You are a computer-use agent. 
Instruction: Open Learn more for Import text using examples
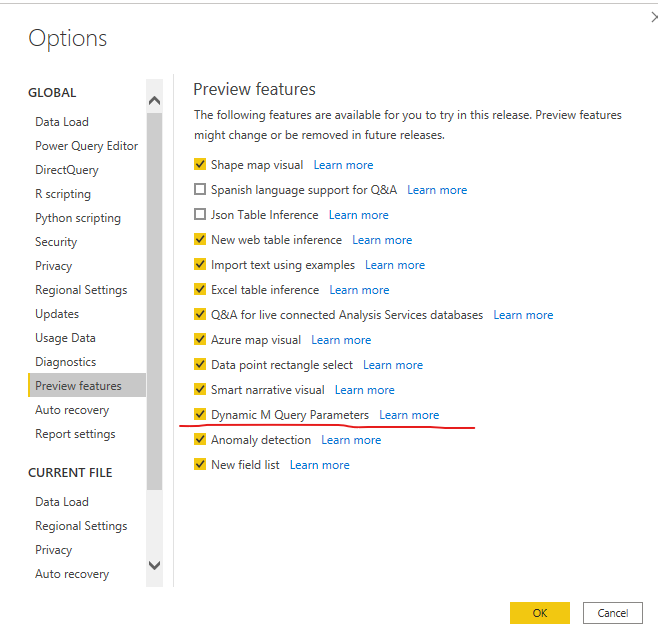coord(395,265)
